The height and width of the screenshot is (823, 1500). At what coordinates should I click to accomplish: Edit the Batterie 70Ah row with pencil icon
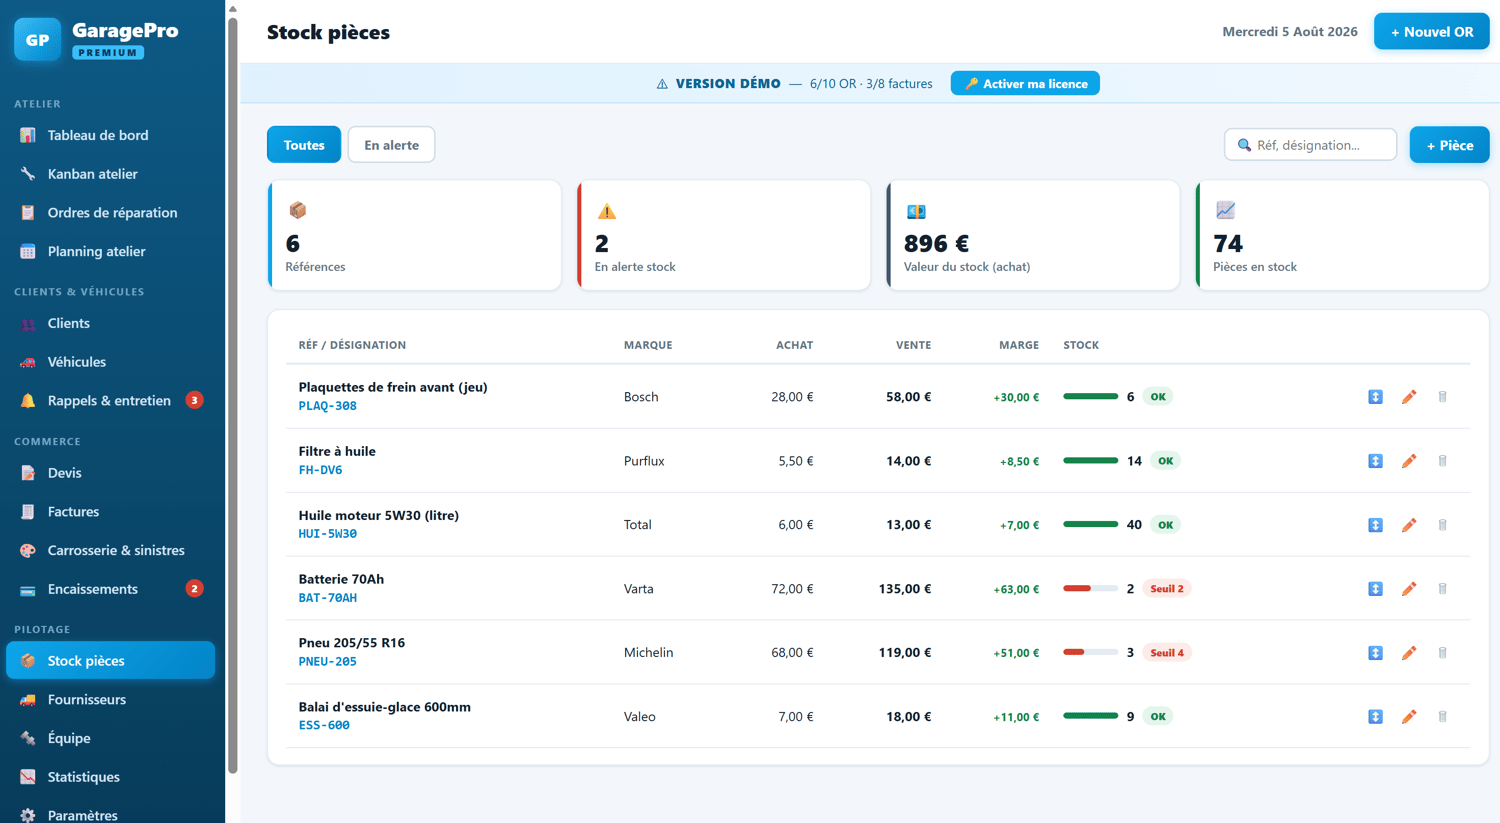tap(1409, 589)
